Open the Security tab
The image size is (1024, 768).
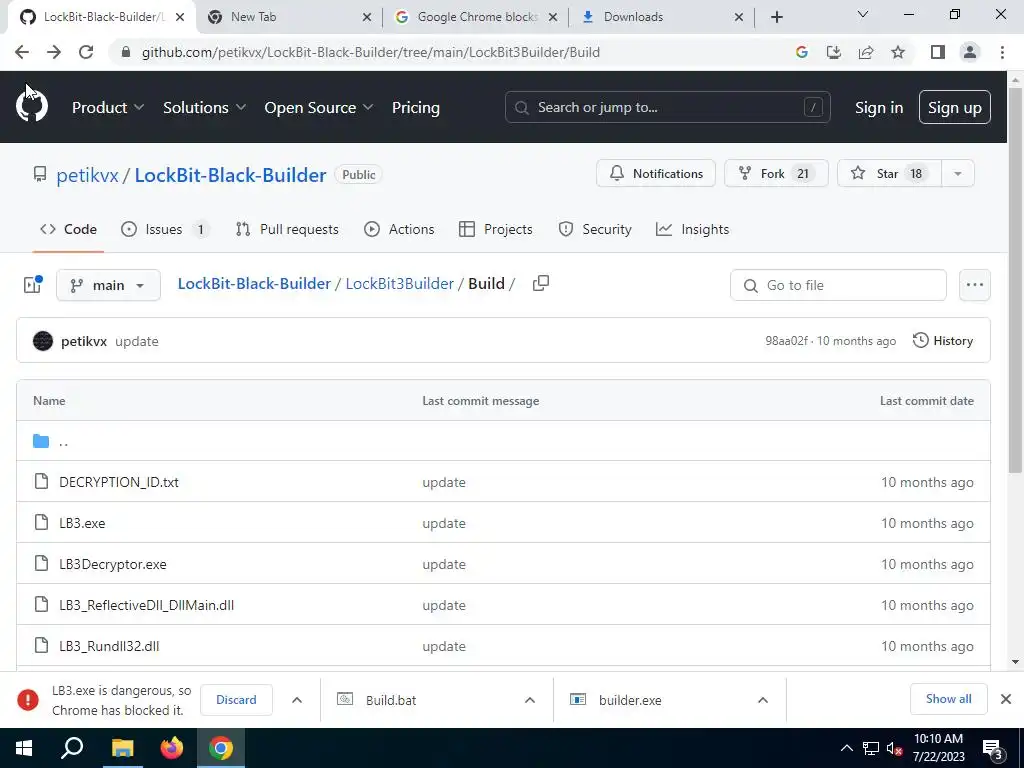pyautogui.click(x=595, y=229)
